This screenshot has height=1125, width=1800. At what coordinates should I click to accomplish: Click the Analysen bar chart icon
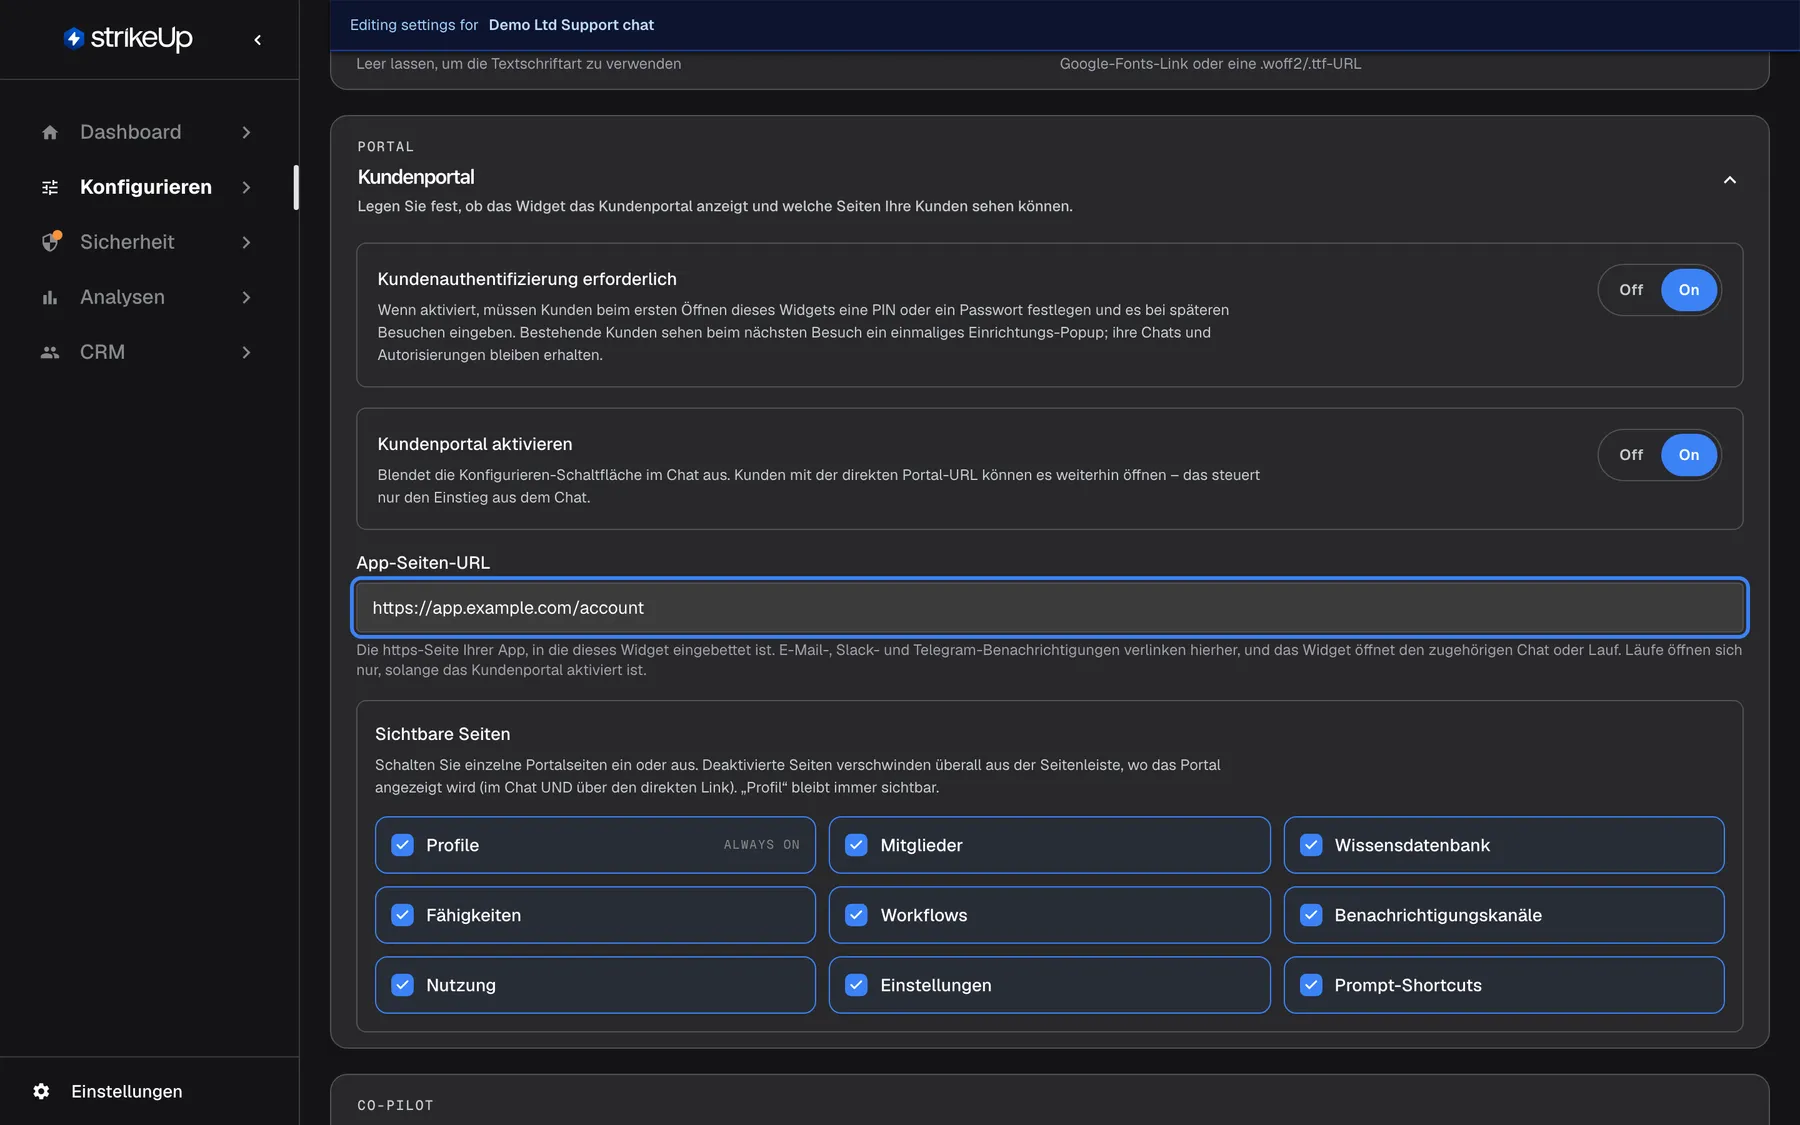click(50, 297)
